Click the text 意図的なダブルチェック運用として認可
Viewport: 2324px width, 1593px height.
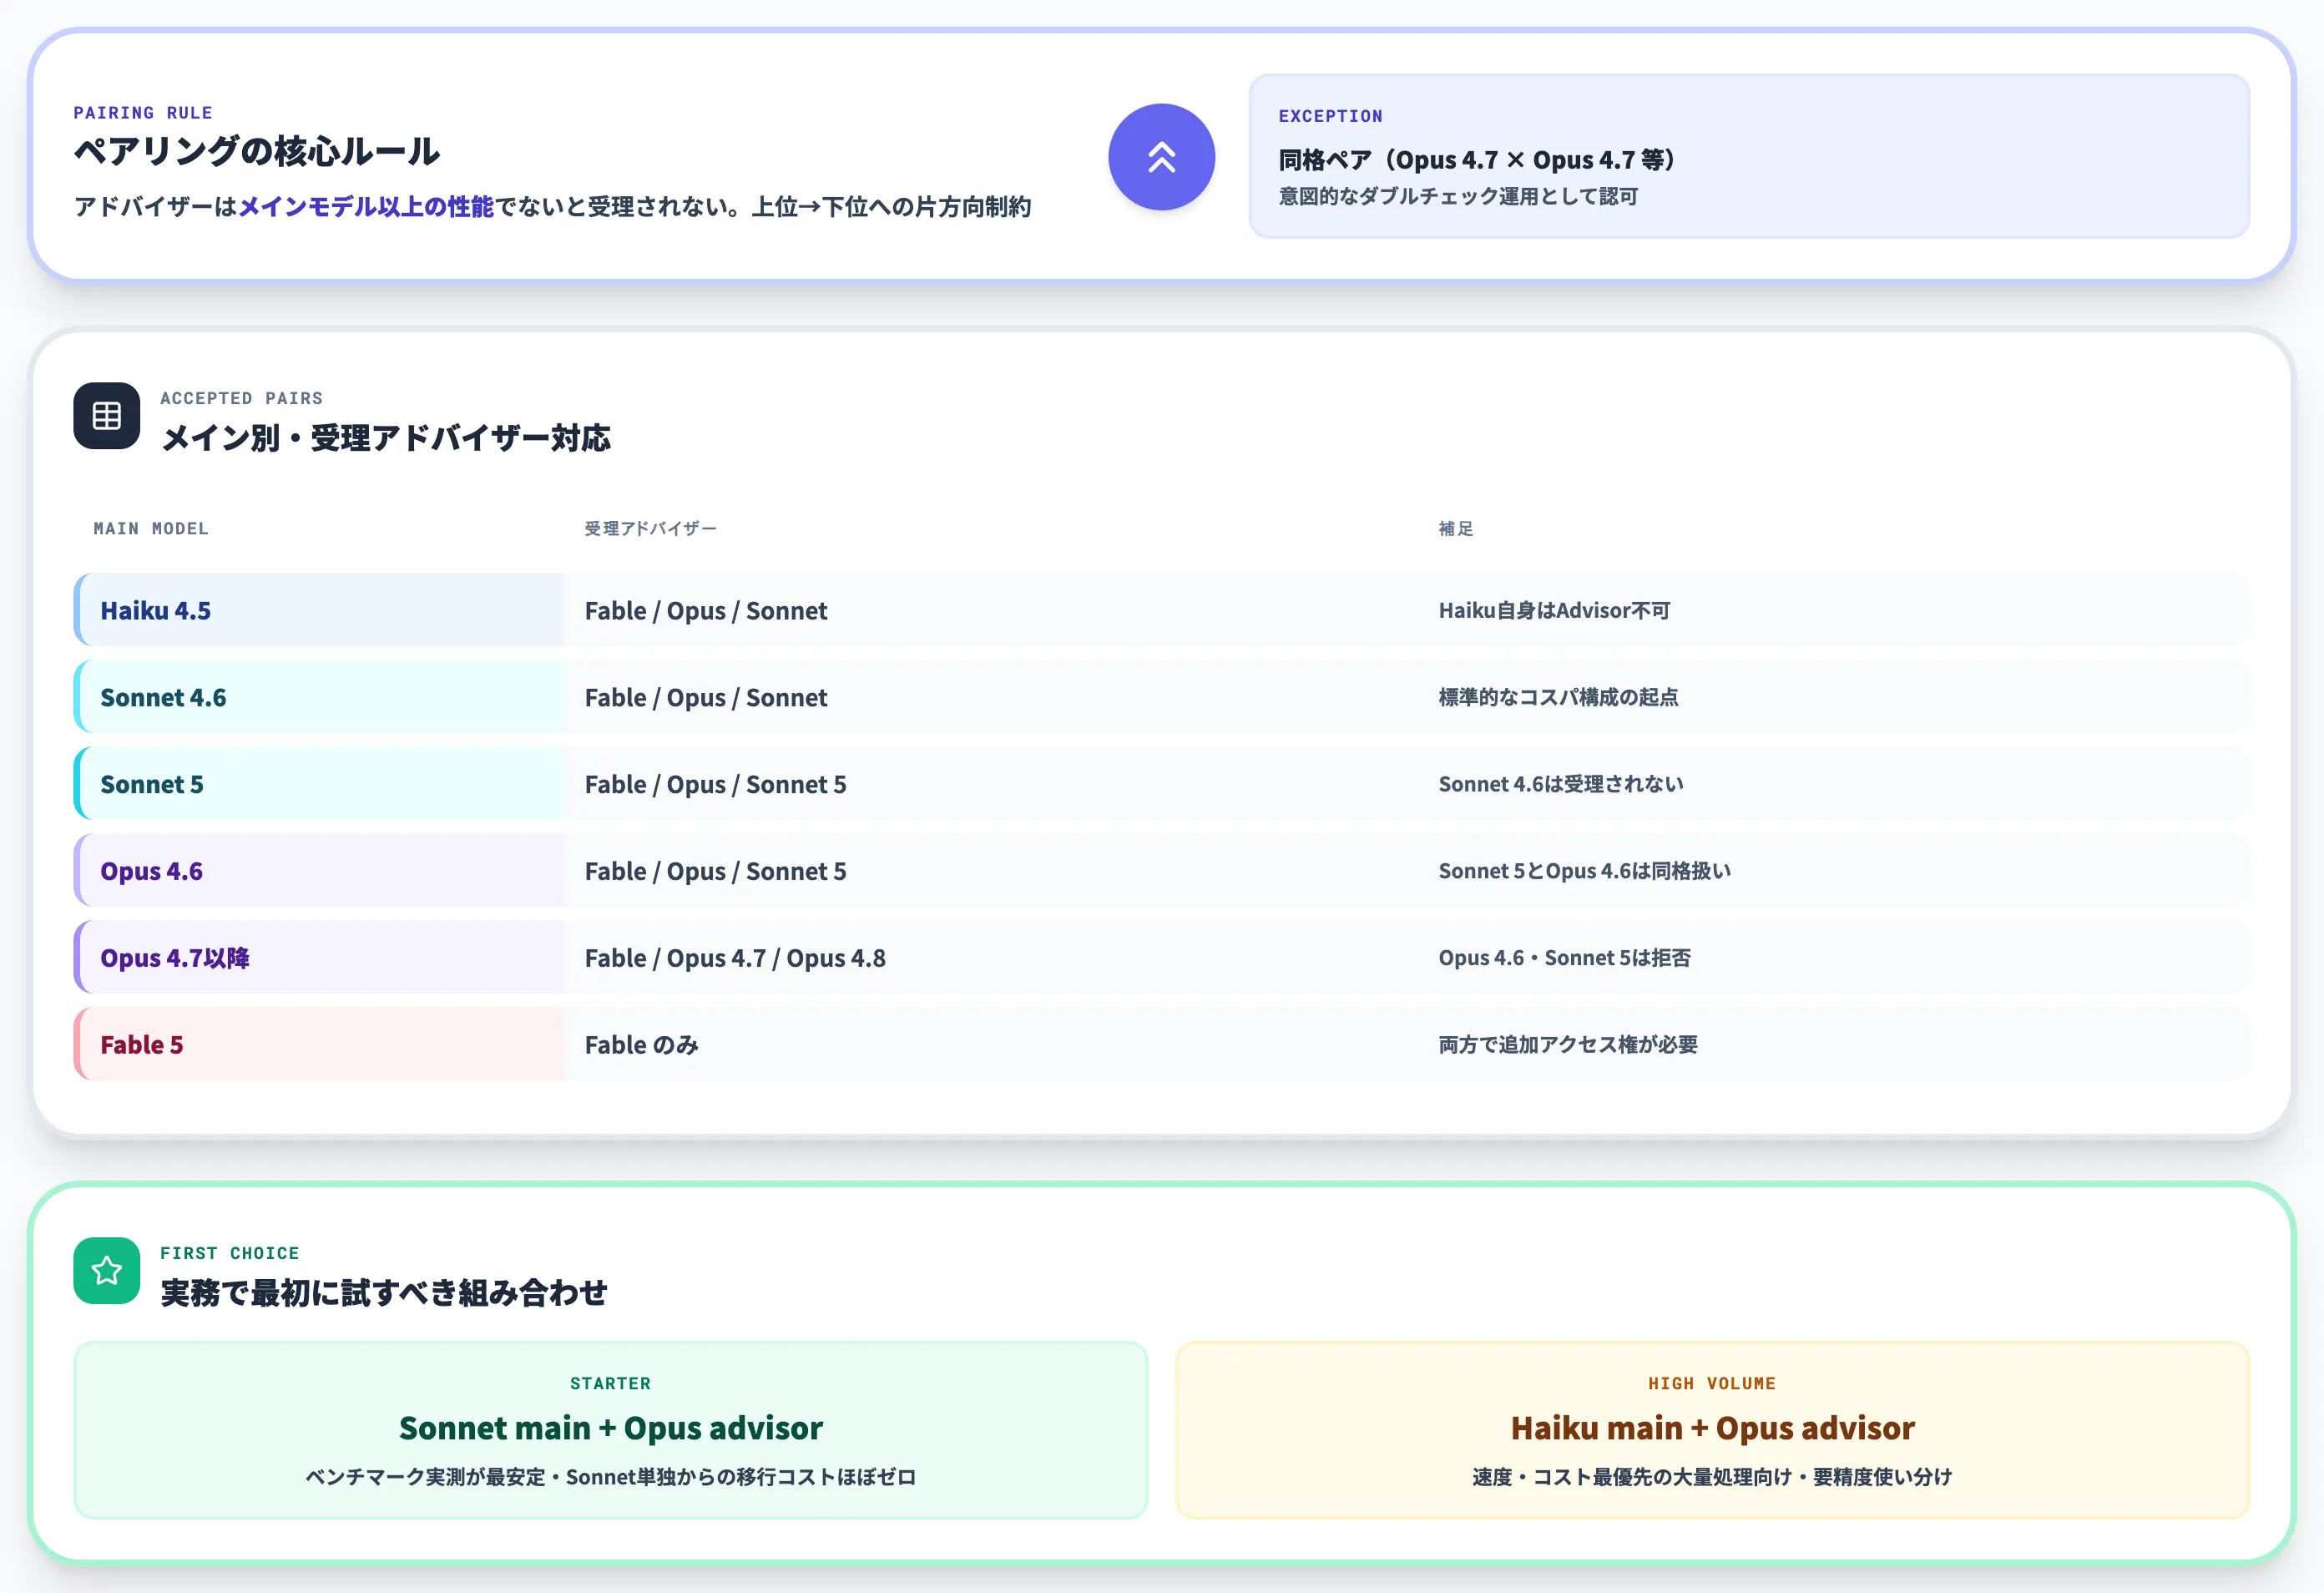tap(1458, 196)
